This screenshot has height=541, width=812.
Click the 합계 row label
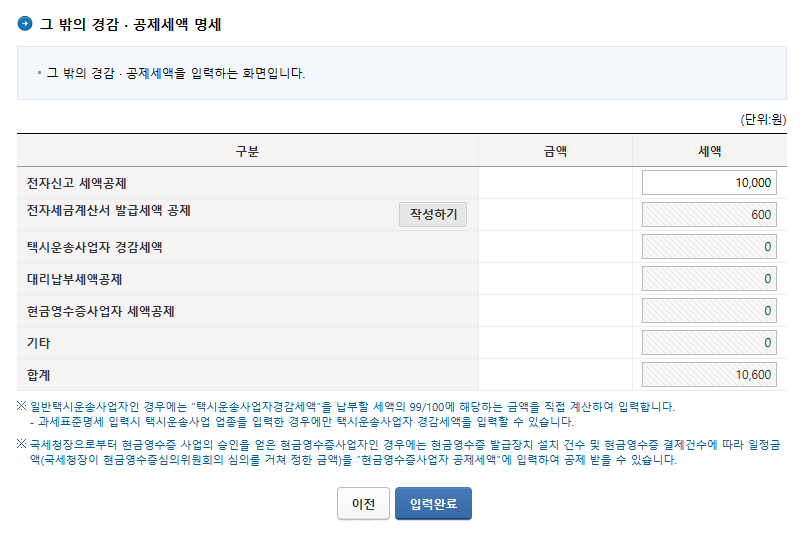click(38, 375)
